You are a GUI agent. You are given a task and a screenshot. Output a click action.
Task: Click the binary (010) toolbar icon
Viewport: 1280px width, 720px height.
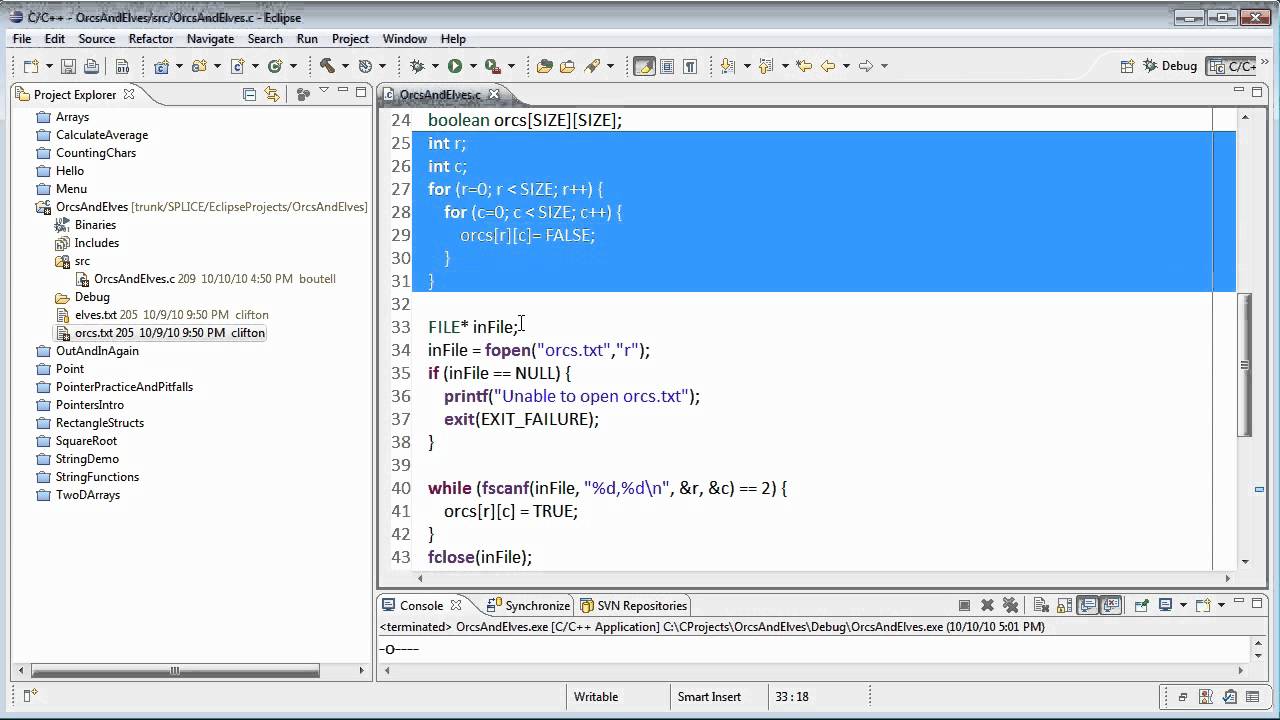(122, 66)
